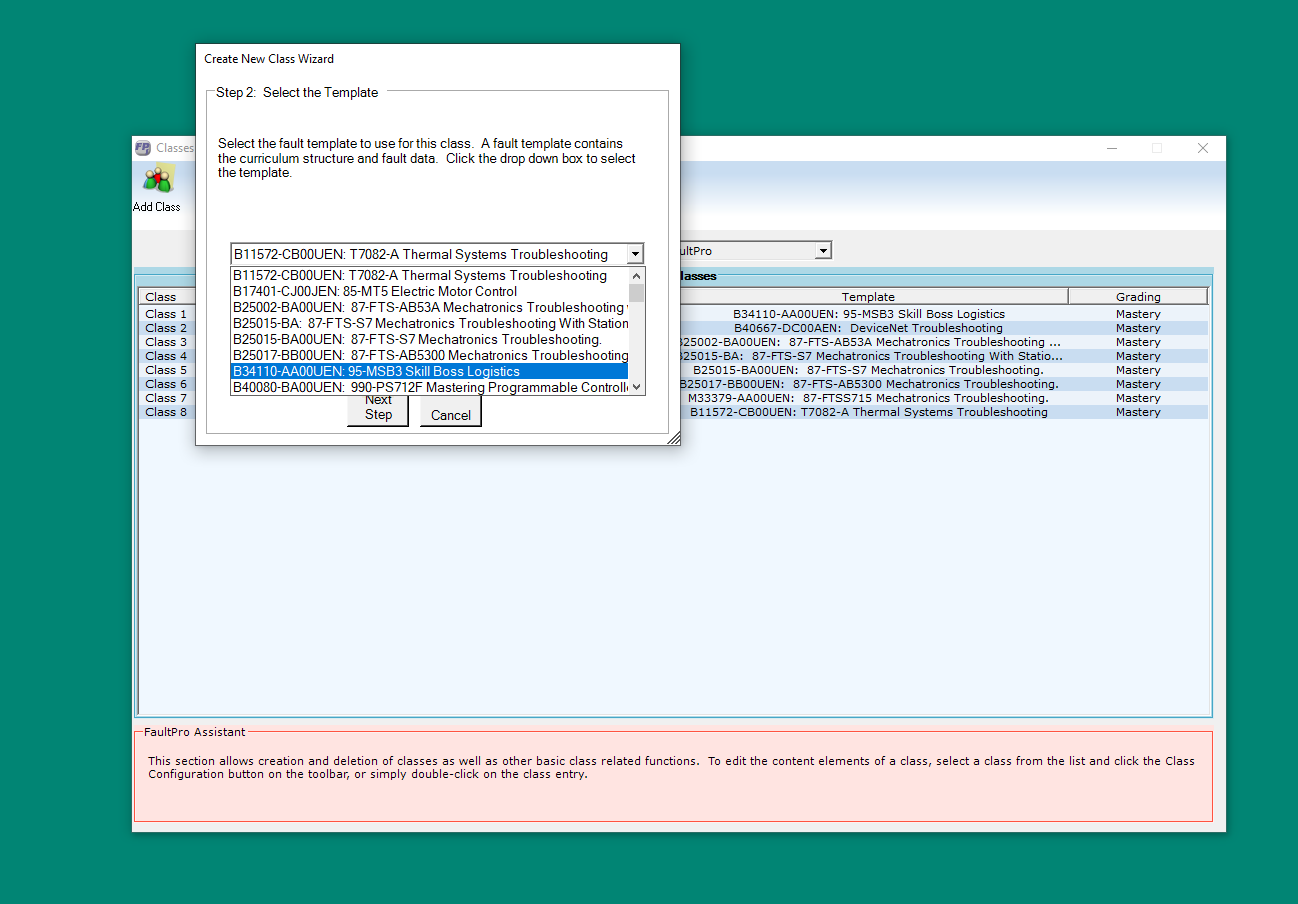Click dropdown list scrollbar down arrow
This screenshot has height=904, width=1298.
(636, 387)
